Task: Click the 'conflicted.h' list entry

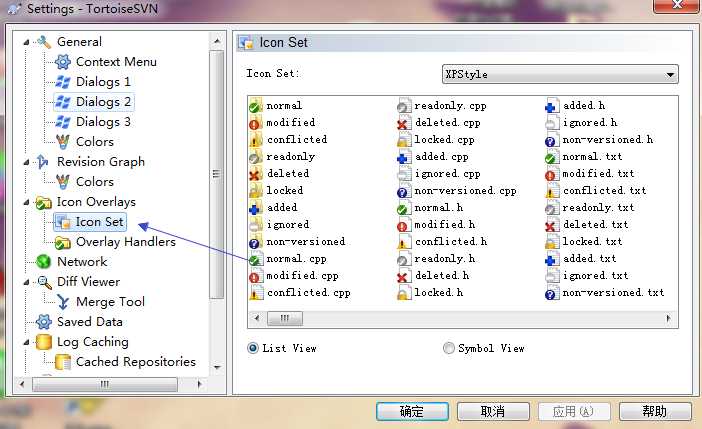Action: click(x=442, y=242)
